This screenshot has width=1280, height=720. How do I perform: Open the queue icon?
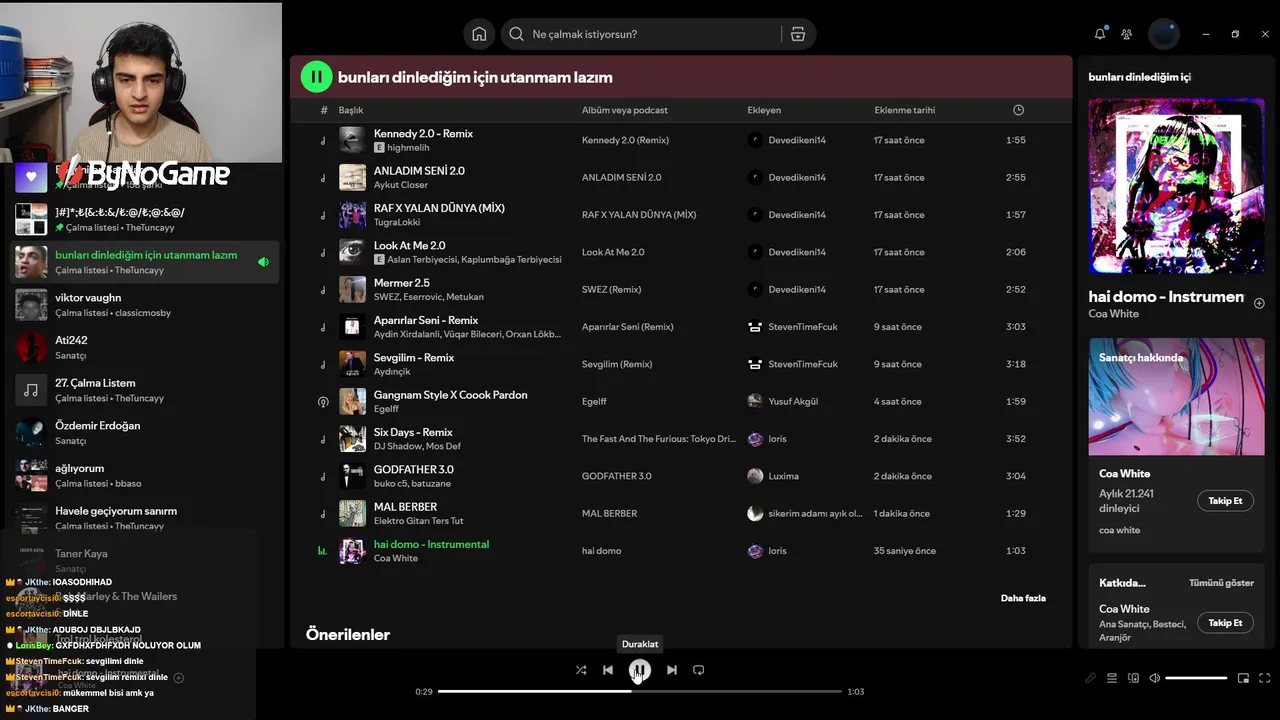(1112, 678)
